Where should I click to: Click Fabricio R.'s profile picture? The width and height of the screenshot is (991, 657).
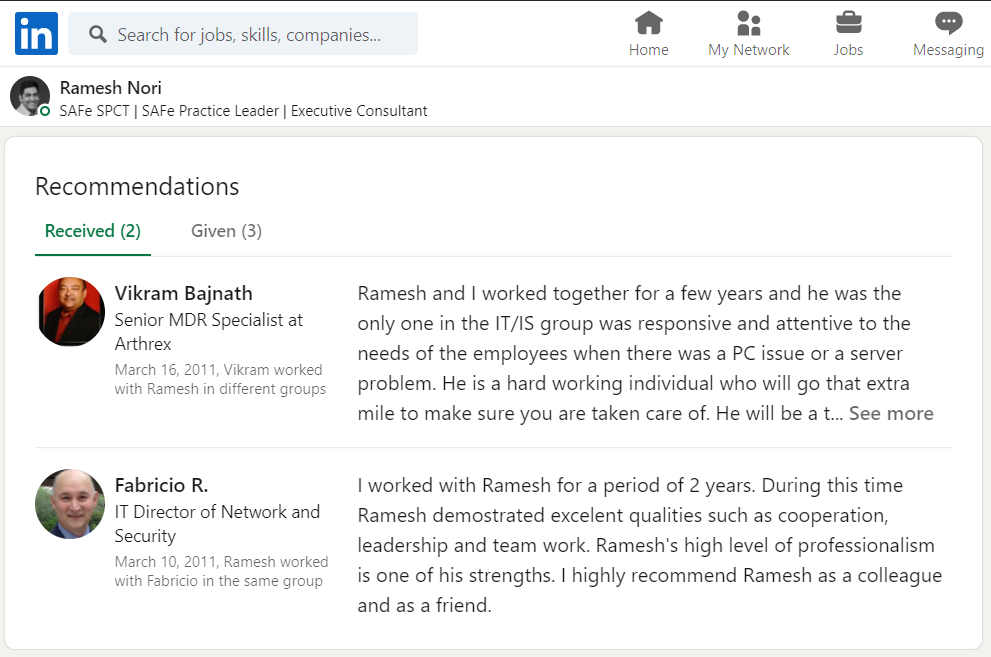[70, 504]
